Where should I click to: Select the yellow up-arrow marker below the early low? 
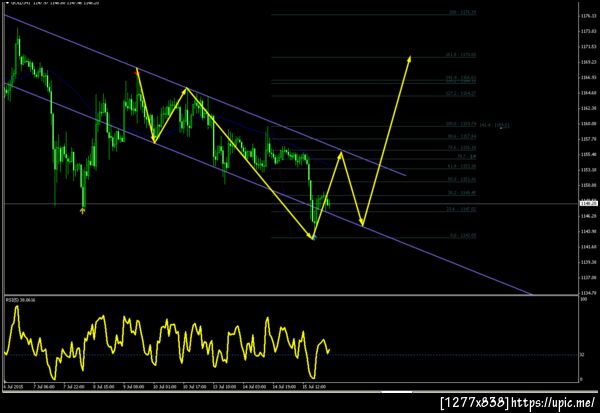83,210
